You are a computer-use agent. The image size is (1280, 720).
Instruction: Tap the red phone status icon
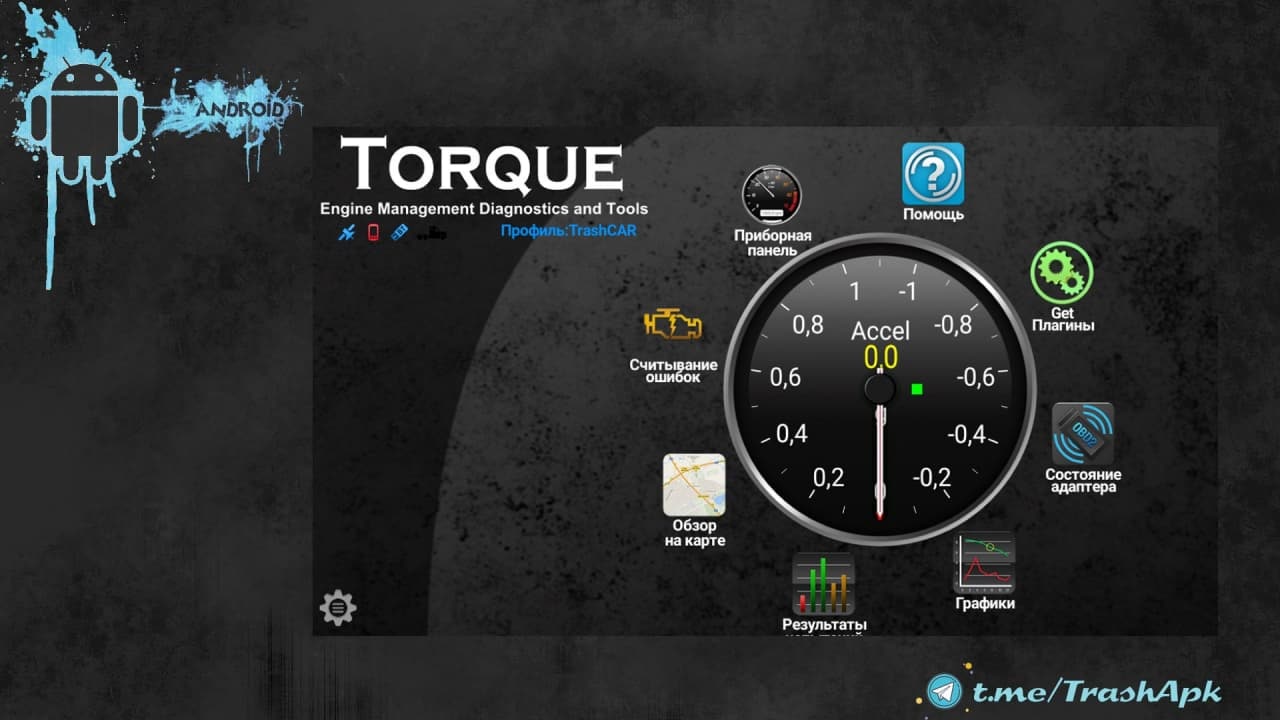point(373,233)
